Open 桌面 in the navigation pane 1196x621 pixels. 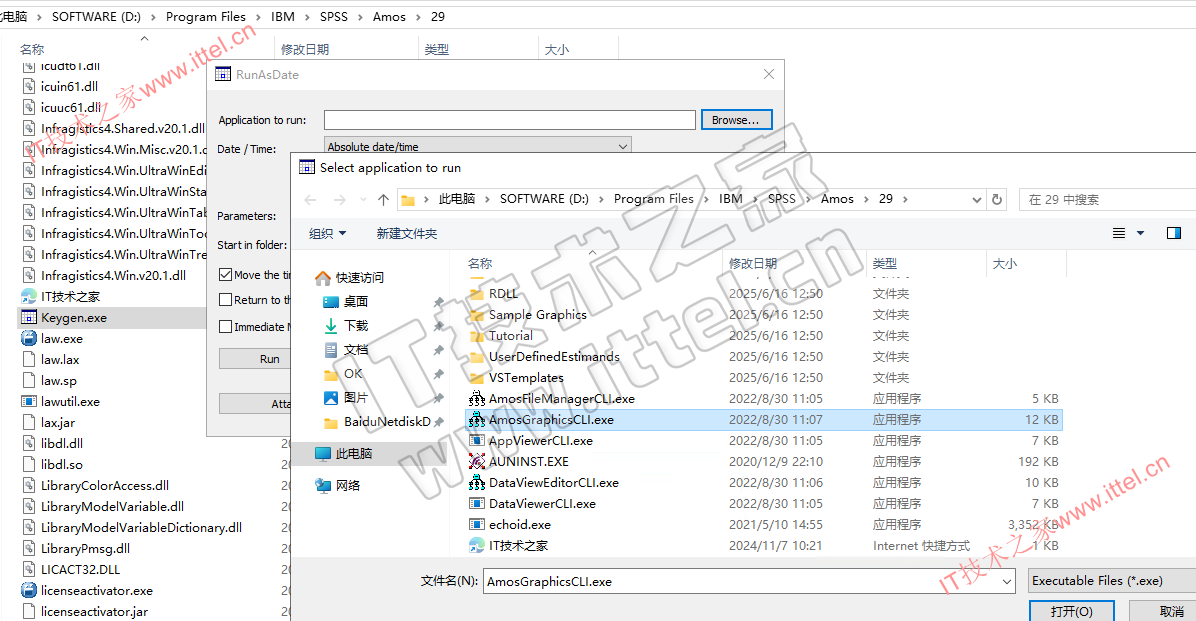pyautogui.click(x=355, y=301)
